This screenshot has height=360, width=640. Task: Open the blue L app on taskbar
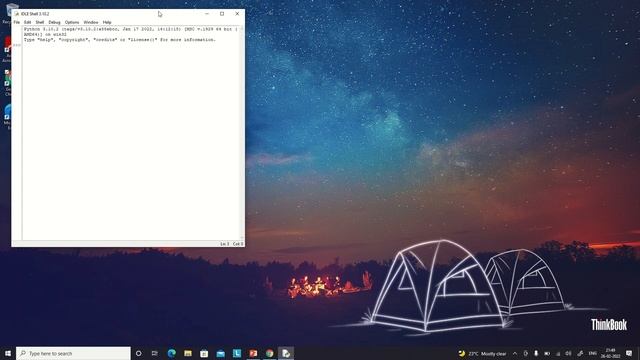pyautogui.click(x=237, y=353)
